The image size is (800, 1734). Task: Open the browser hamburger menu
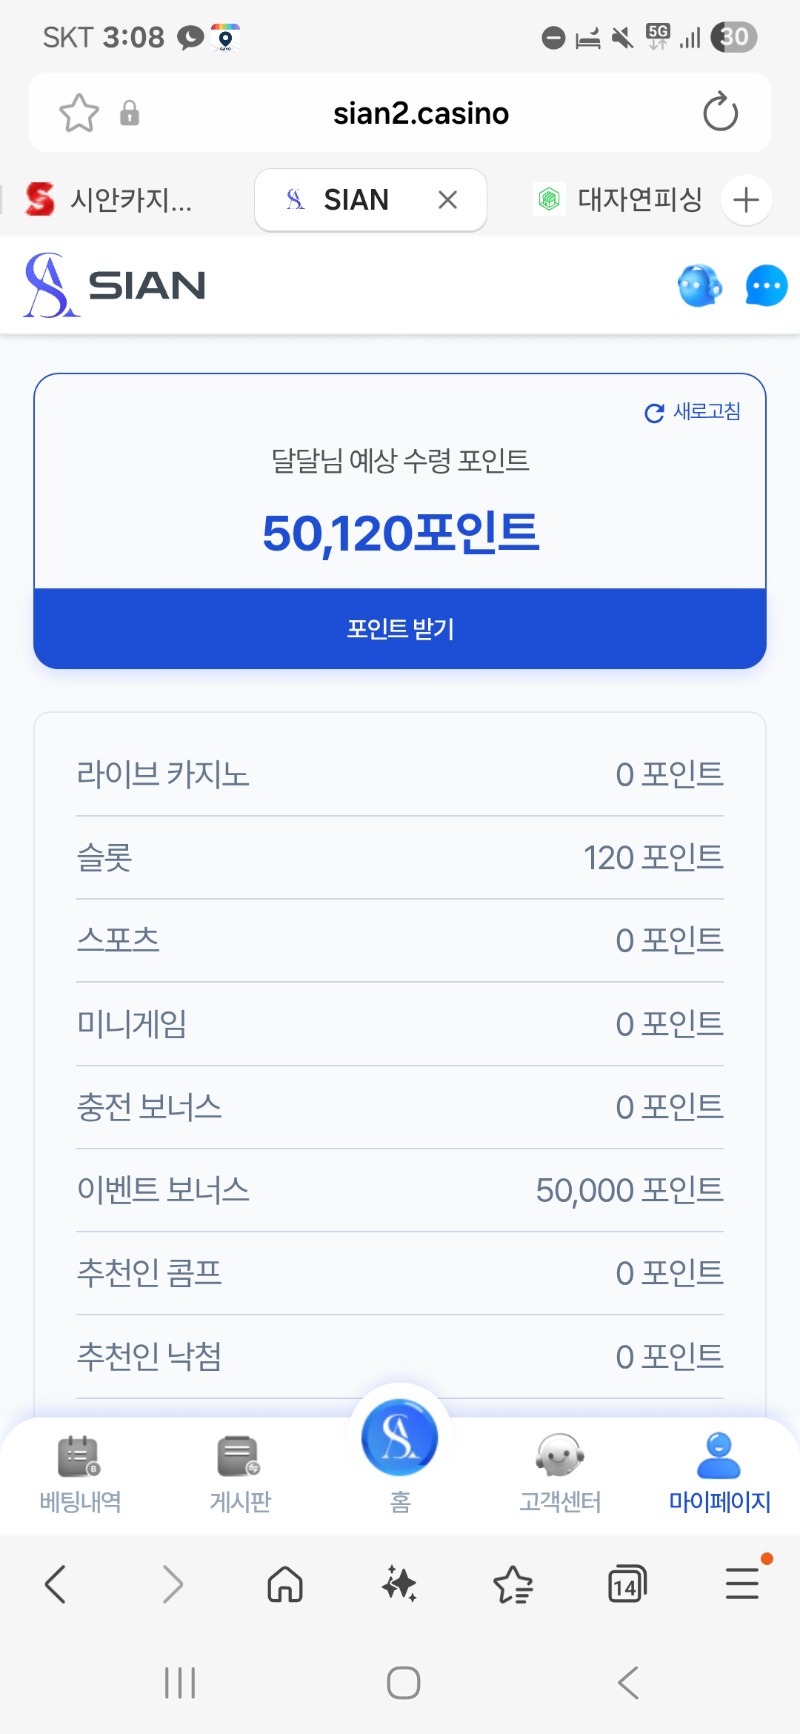[x=742, y=1584]
